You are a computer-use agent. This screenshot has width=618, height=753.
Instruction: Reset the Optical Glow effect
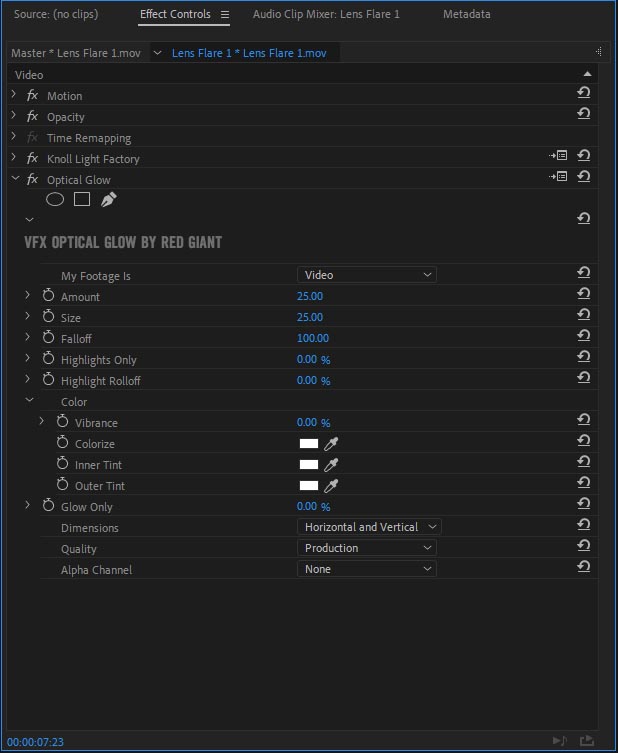583,176
